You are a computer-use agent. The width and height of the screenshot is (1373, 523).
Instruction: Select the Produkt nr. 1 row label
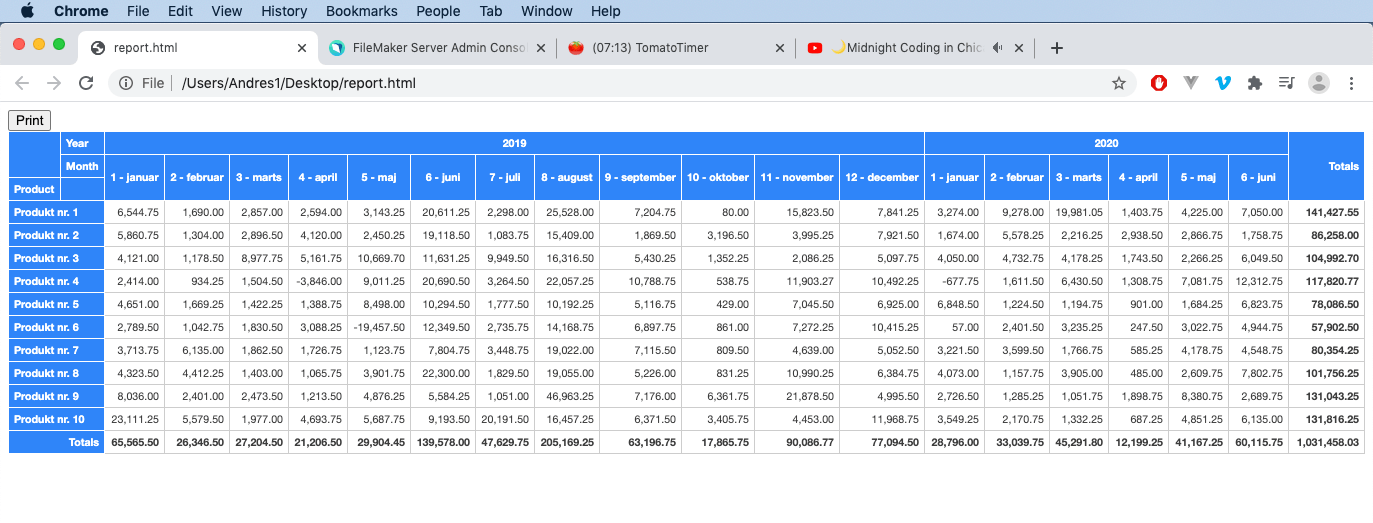(57, 212)
